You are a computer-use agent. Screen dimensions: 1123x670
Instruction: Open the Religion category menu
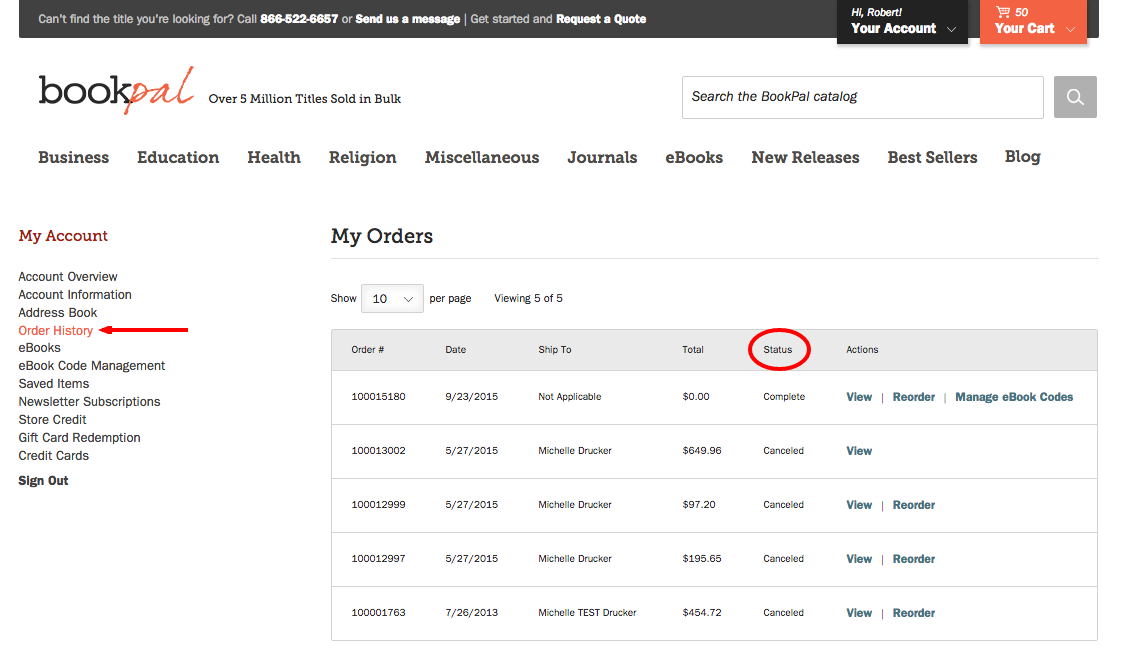coord(362,158)
